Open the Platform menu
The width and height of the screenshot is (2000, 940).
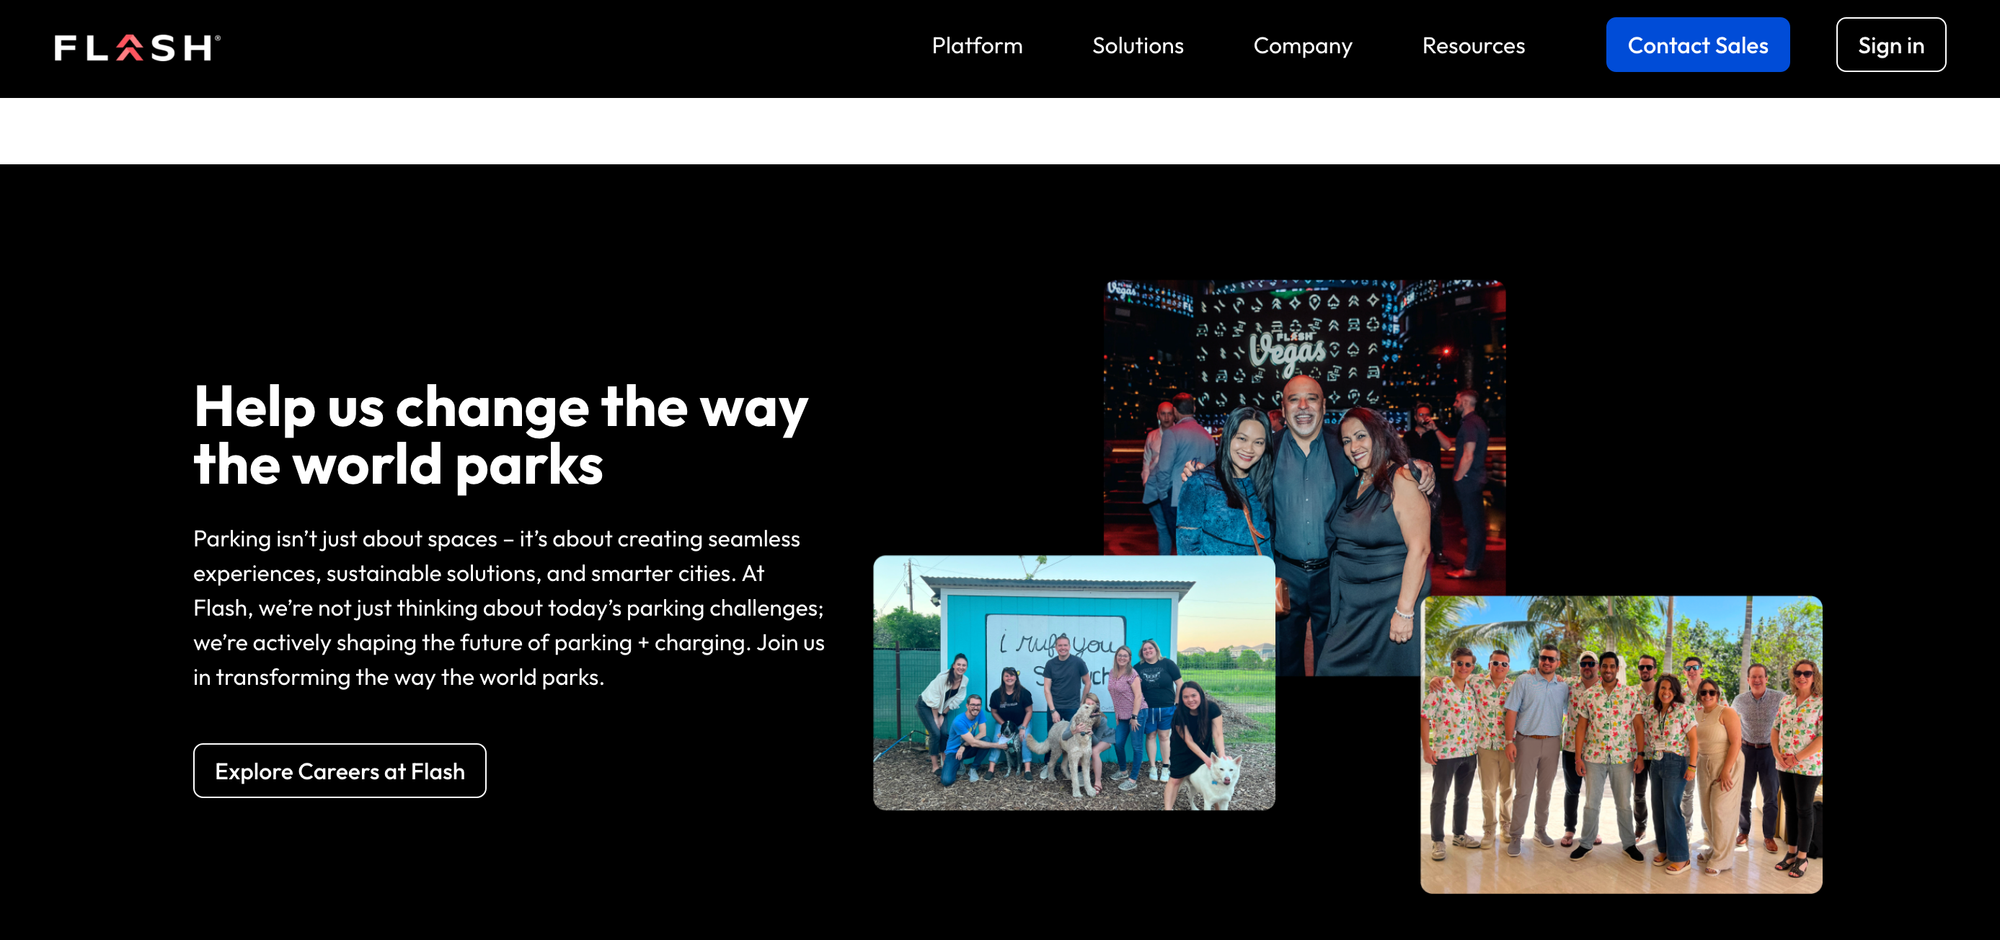tap(976, 46)
